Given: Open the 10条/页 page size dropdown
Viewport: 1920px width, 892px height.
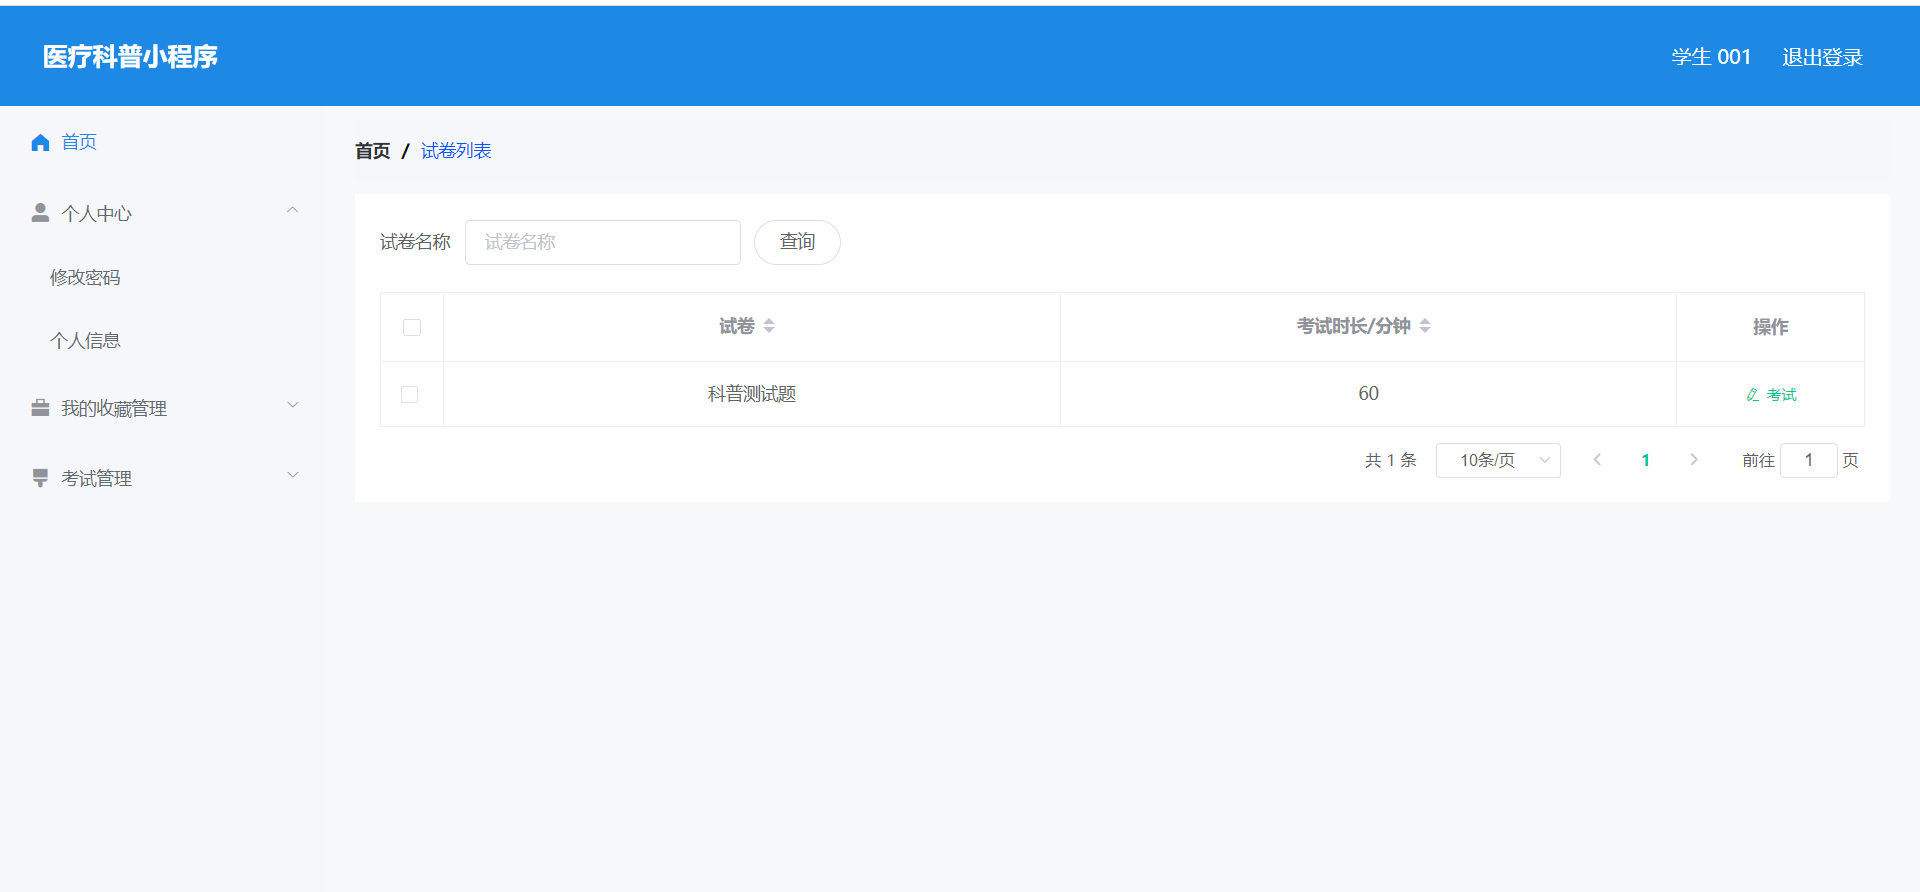Looking at the screenshot, I should click(1498, 460).
